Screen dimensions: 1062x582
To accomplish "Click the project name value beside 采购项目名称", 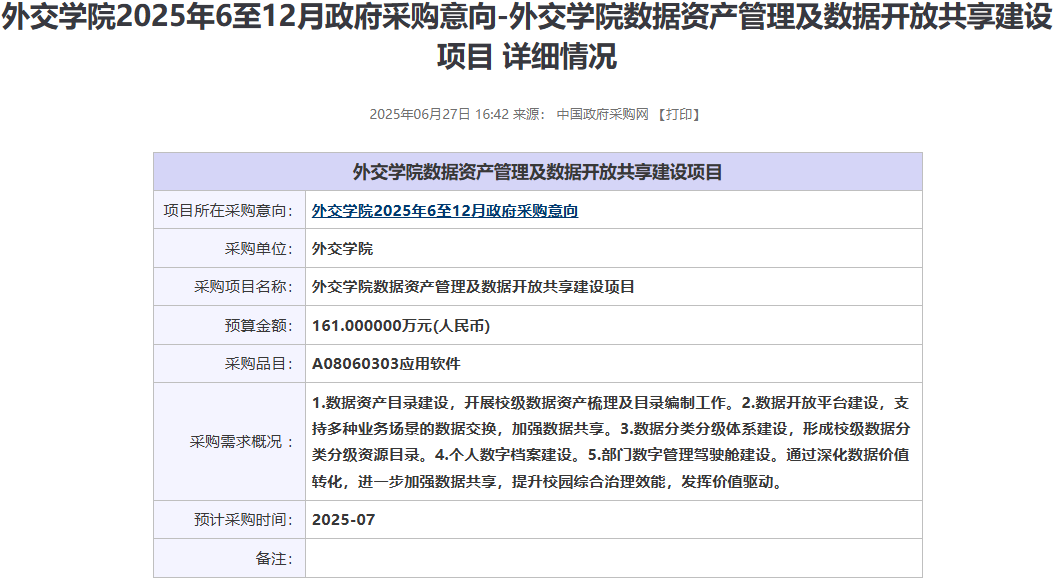I will pyautogui.click(x=473, y=287).
